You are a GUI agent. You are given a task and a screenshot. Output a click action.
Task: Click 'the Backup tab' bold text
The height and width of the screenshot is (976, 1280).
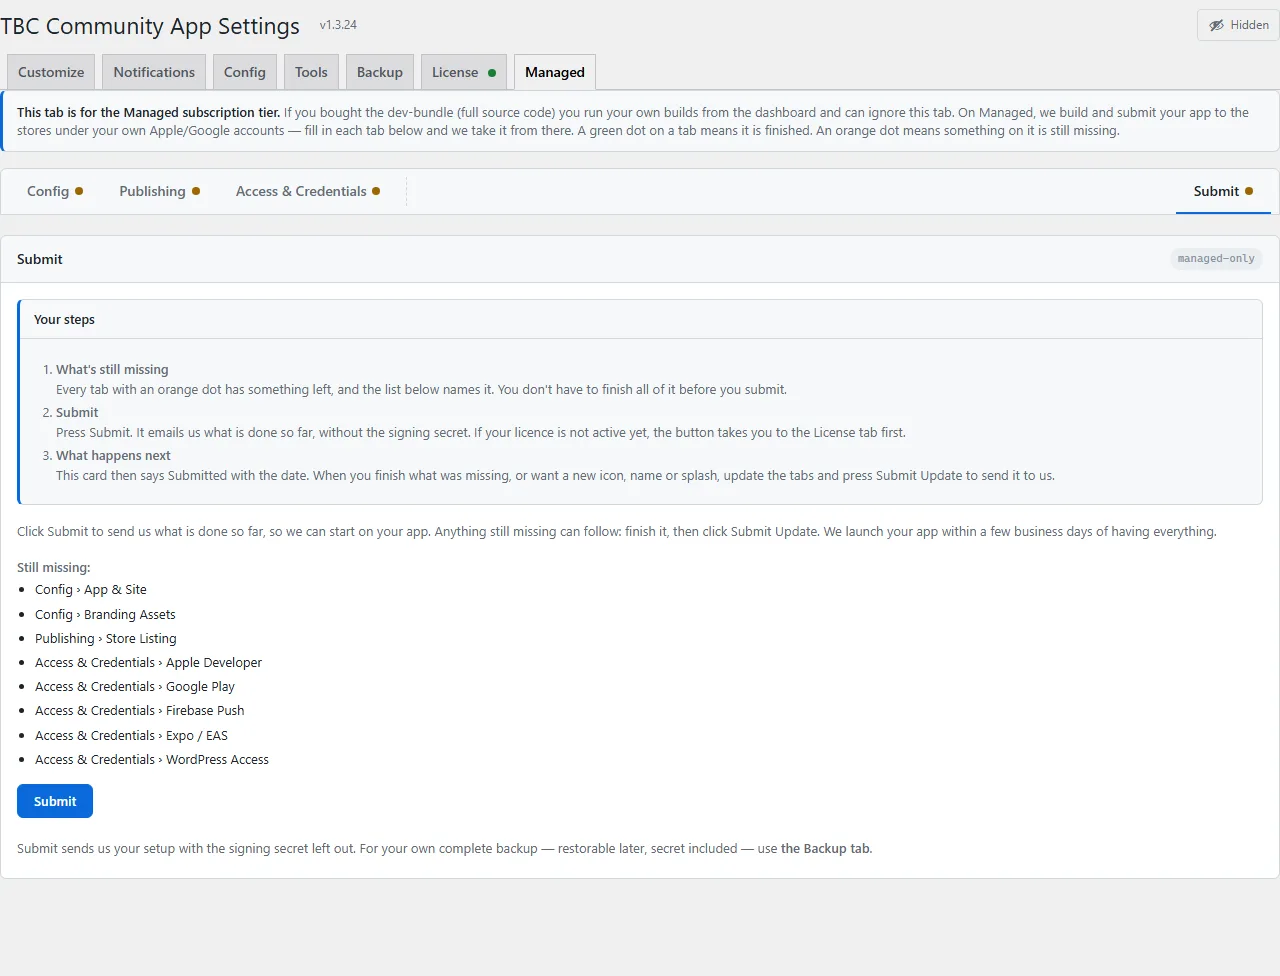[826, 848]
